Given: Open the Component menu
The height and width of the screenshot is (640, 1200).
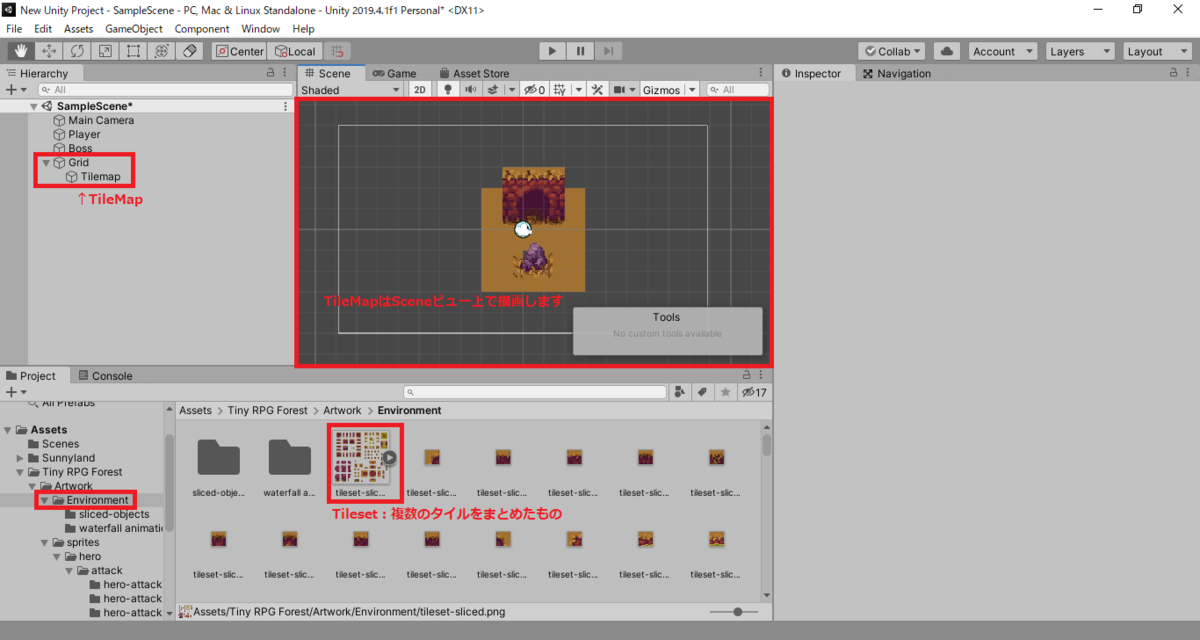Looking at the screenshot, I should pos(202,29).
